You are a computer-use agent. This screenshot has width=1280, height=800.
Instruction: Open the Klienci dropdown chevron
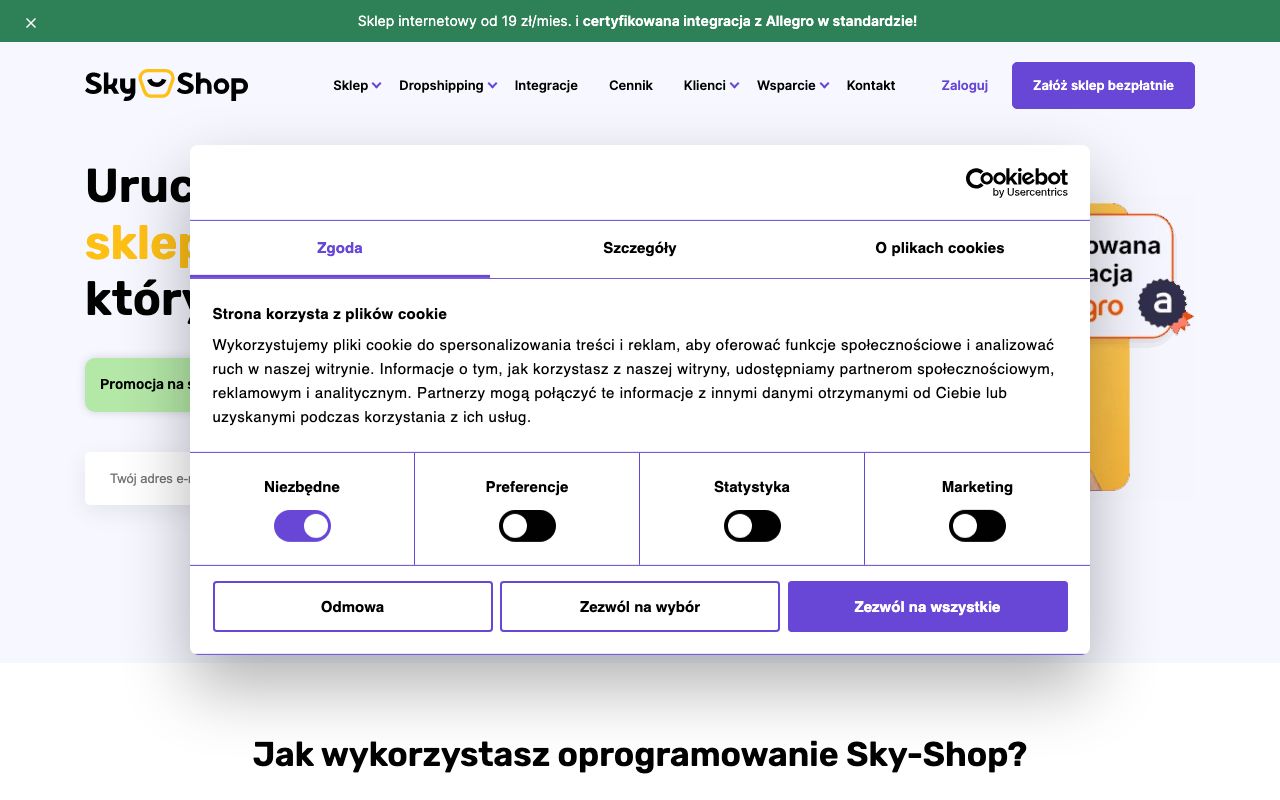[734, 86]
